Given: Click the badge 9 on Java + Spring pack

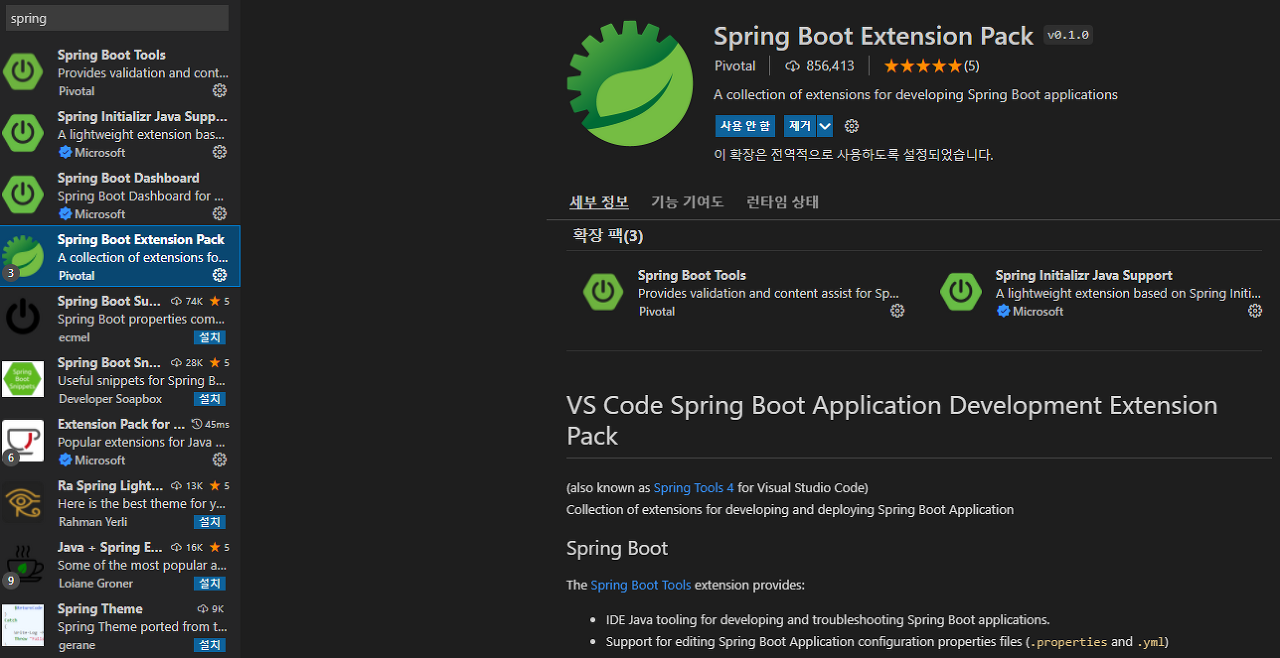Looking at the screenshot, I should pyautogui.click(x=11, y=581).
